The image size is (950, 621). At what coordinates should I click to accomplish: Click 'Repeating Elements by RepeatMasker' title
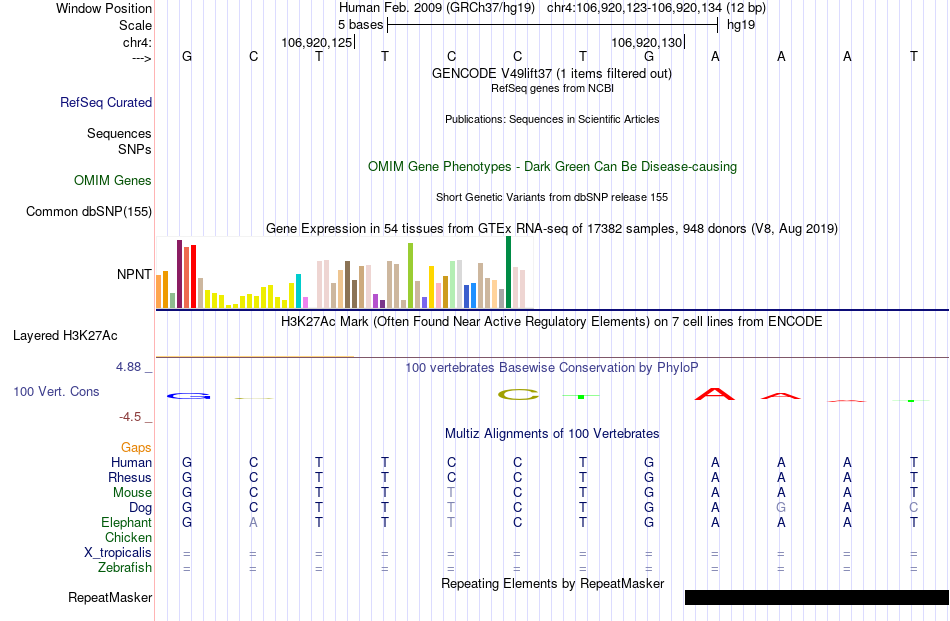point(552,583)
